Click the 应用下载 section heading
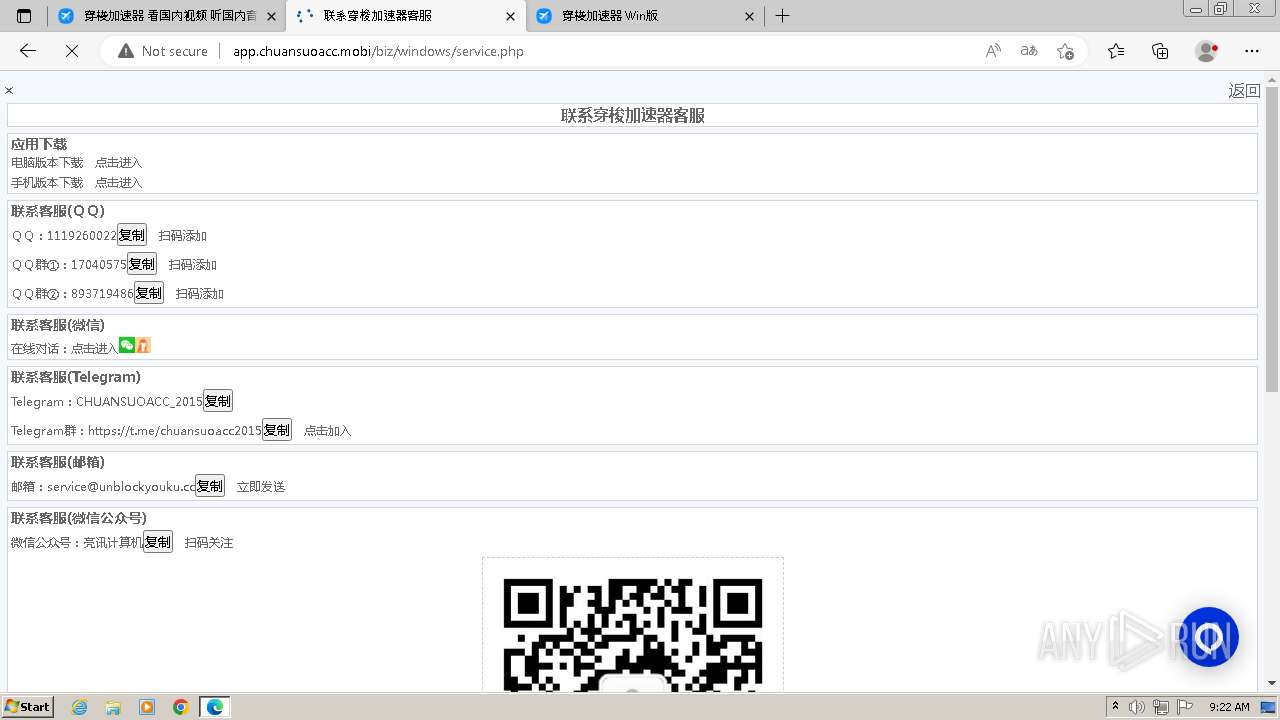The height and width of the screenshot is (720, 1280). tap(39, 144)
